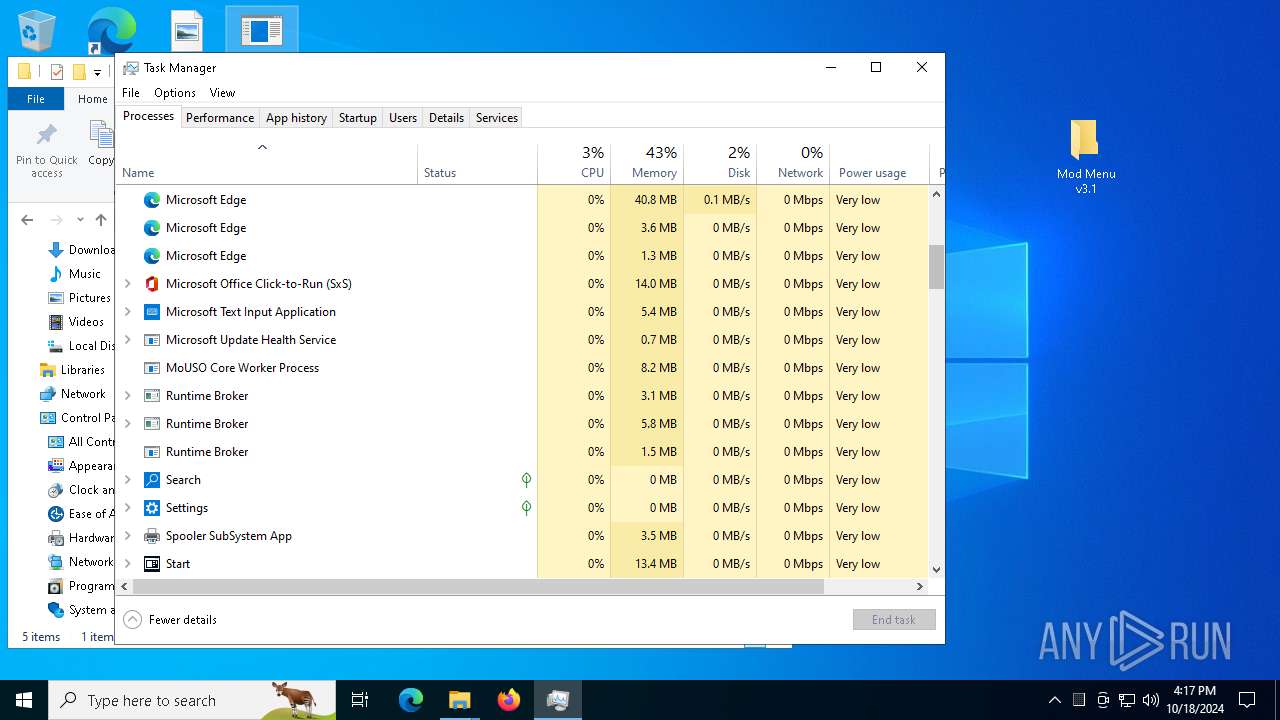The height and width of the screenshot is (720, 1280).
Task: Sort processes by the Memory column header
Action: [x=647, y=164]
